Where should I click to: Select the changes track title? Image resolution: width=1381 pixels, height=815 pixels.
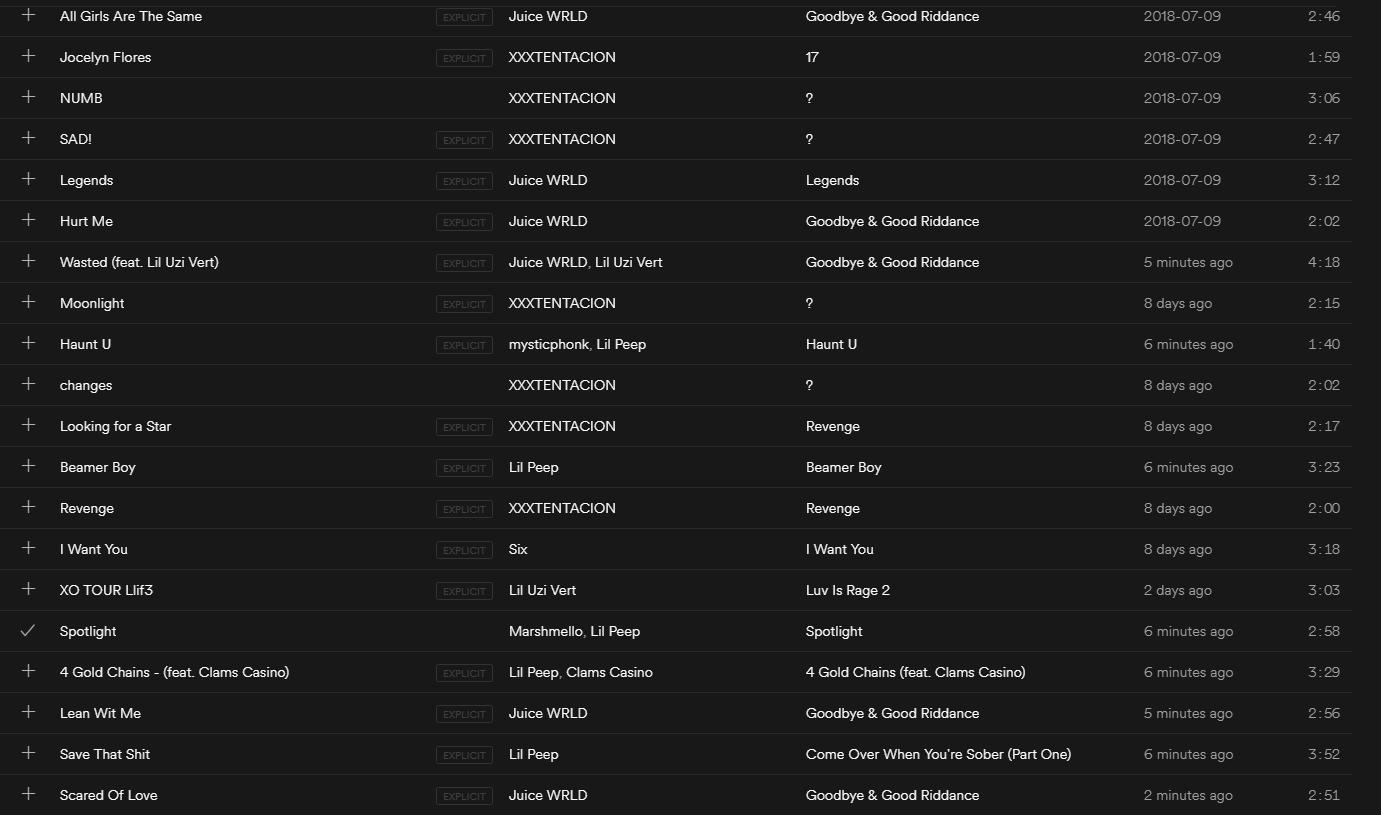tap(86, 385)
